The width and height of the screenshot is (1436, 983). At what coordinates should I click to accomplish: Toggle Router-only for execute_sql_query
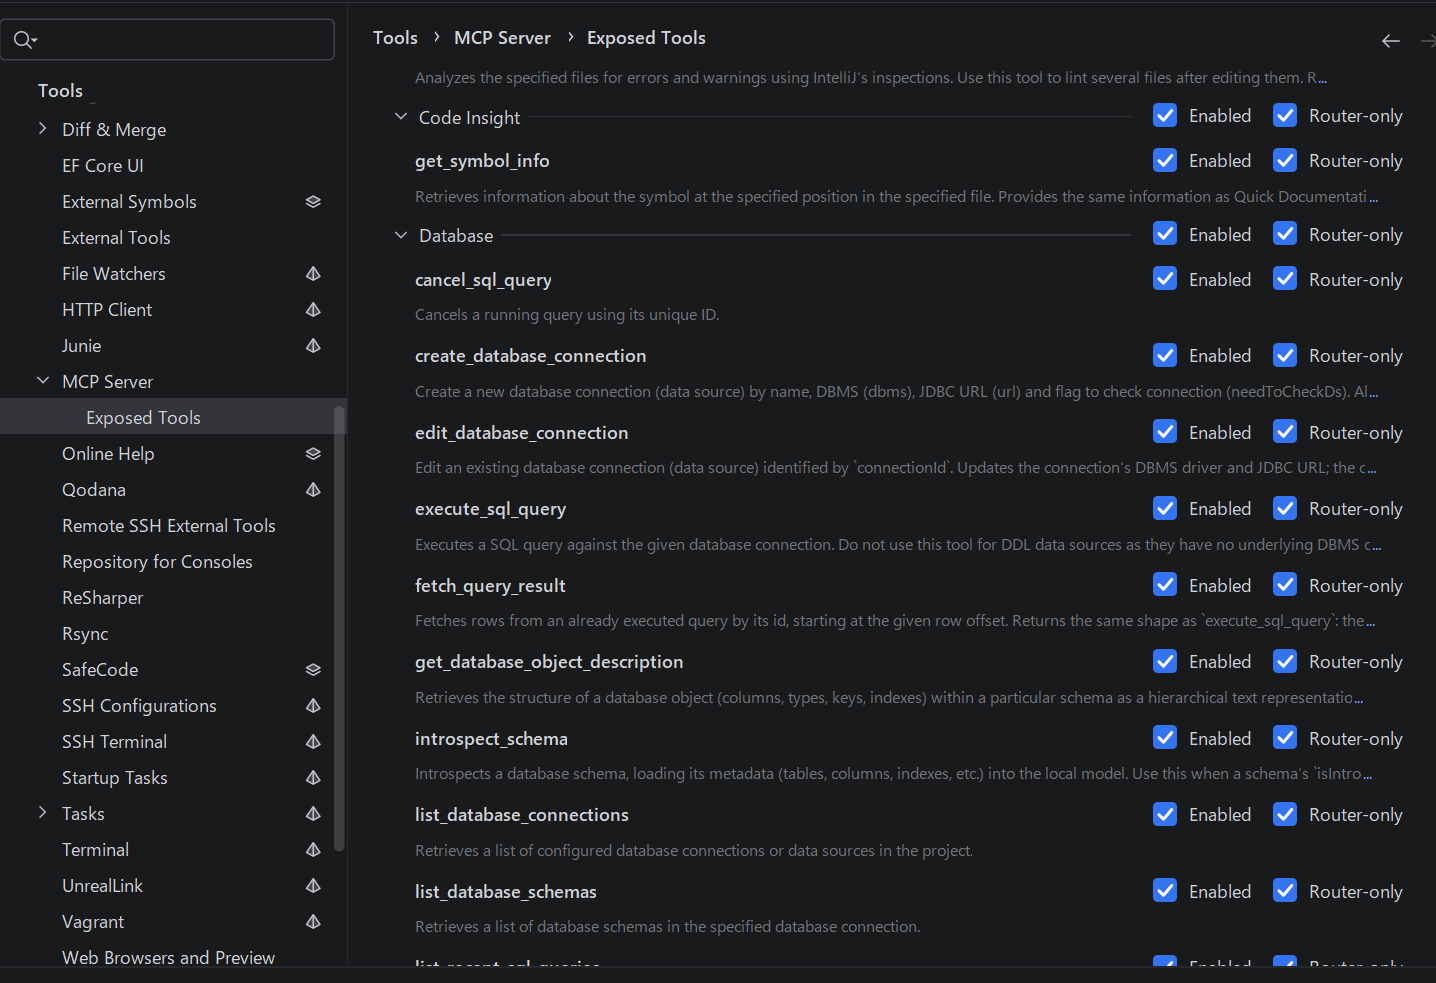1285,509
